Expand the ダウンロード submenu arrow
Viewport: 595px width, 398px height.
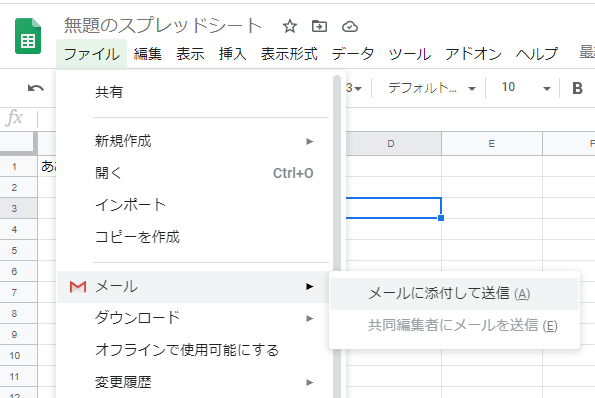pyautogui.click(x=310, y=318)
